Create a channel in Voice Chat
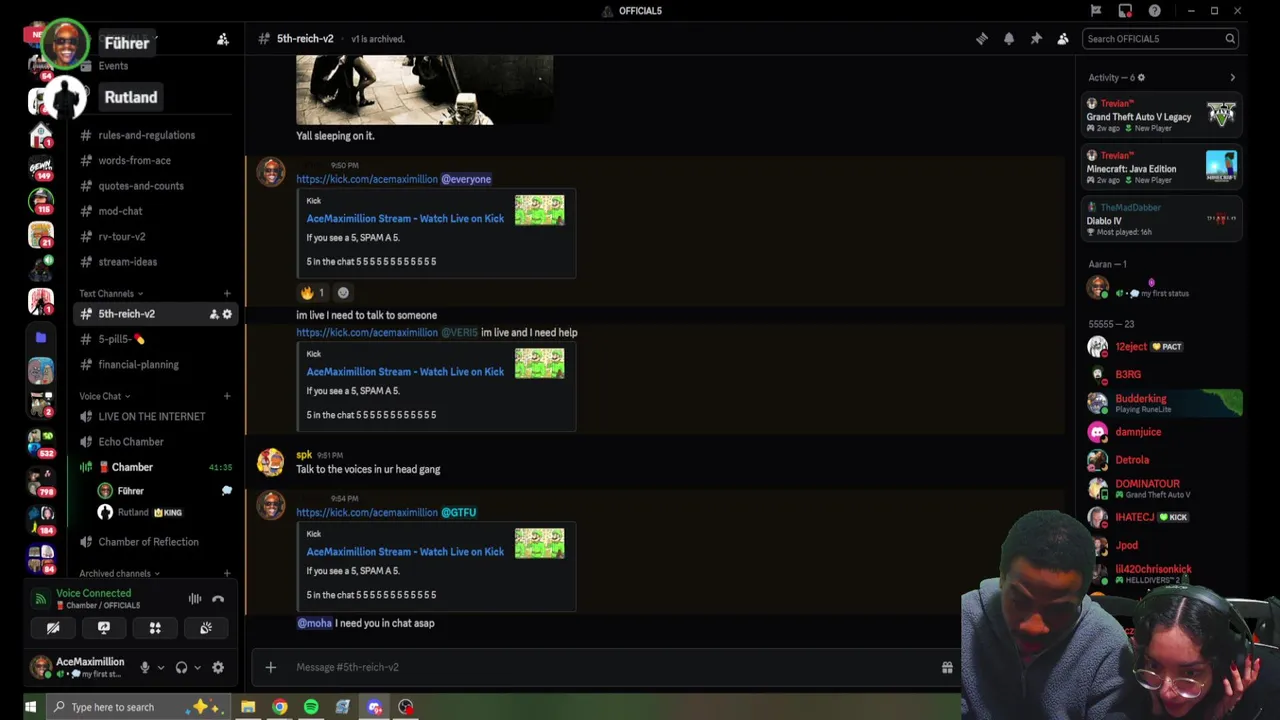Image resolution: width=1280 pixels, height=720 pixels. click(x=227, y=396)
